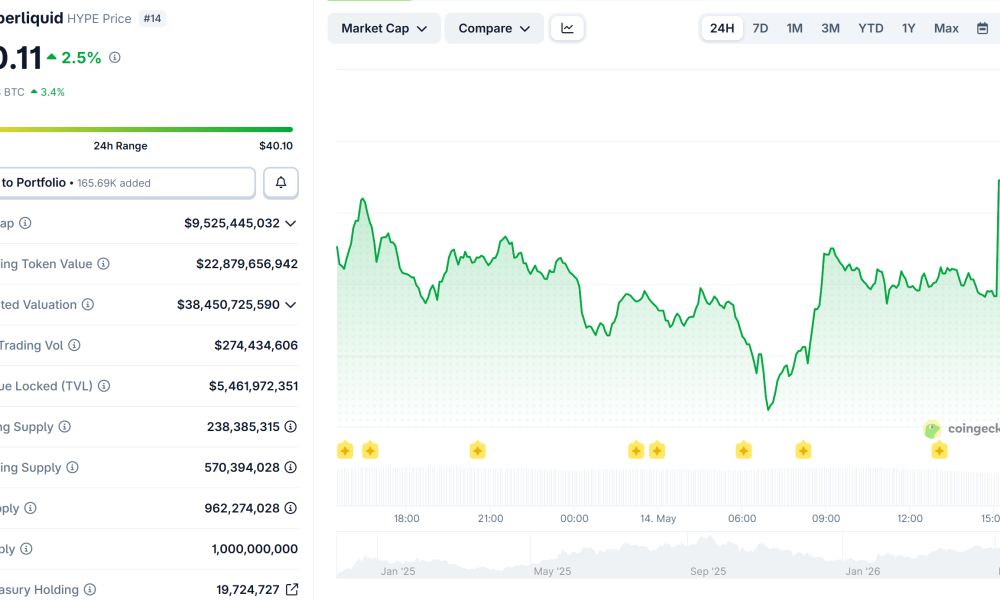This screenshot has height=600, width=1000.
Task: Open the Market Cap dropdown
Action: pos(384,28)
